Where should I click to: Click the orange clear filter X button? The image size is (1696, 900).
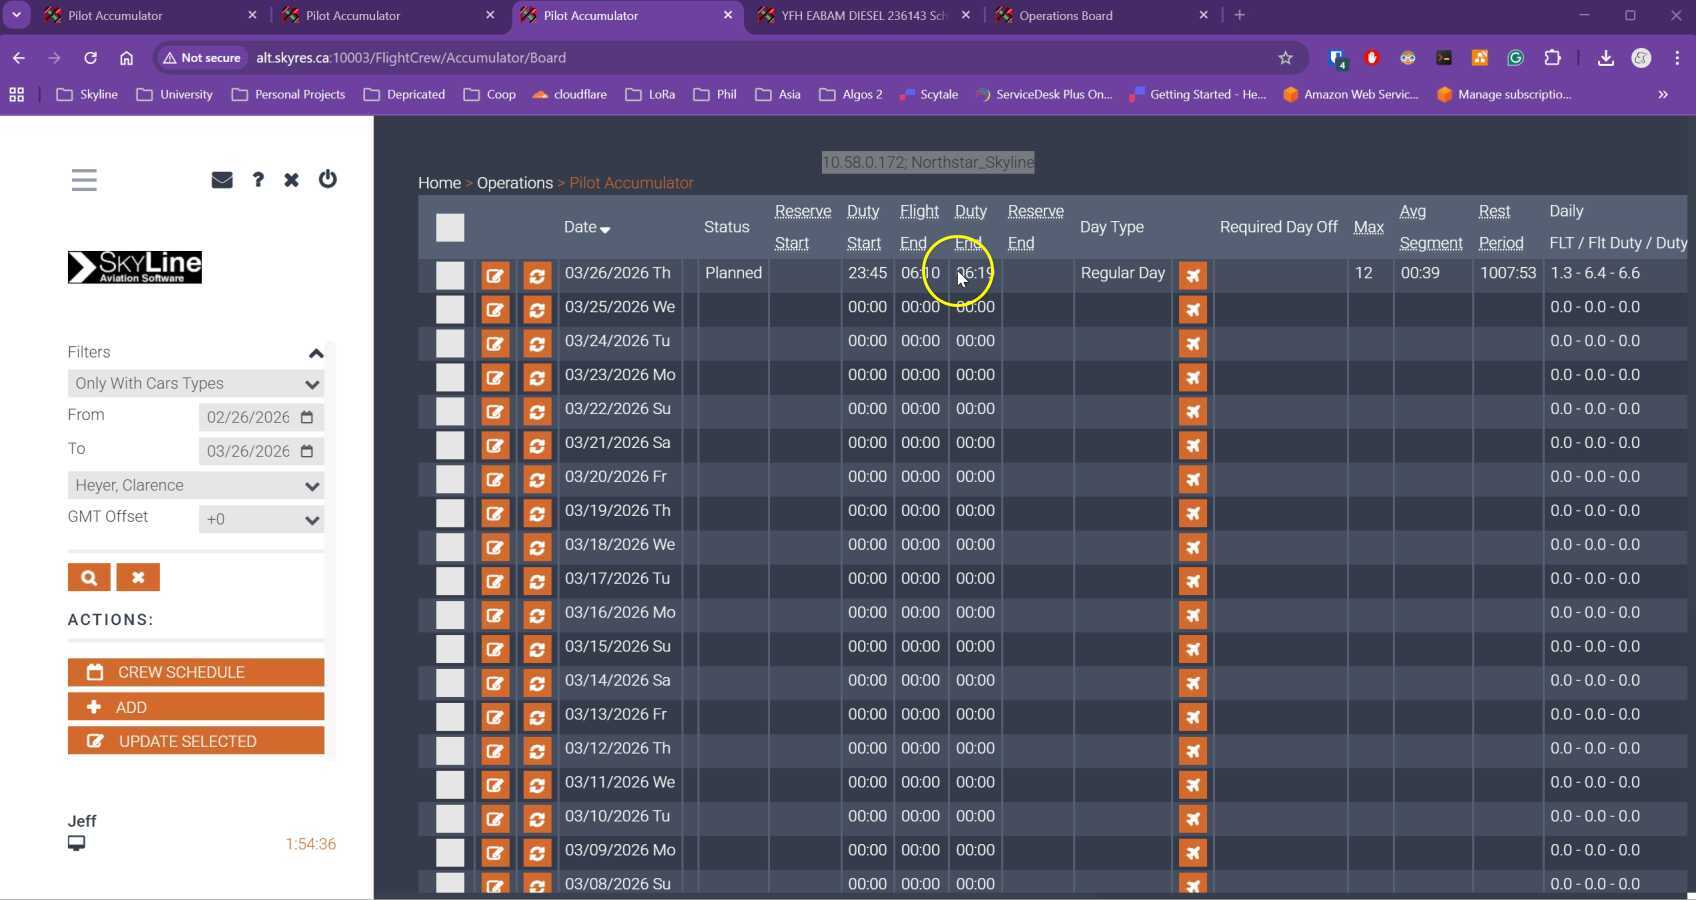pyautogui.click(x=138, y=578)
